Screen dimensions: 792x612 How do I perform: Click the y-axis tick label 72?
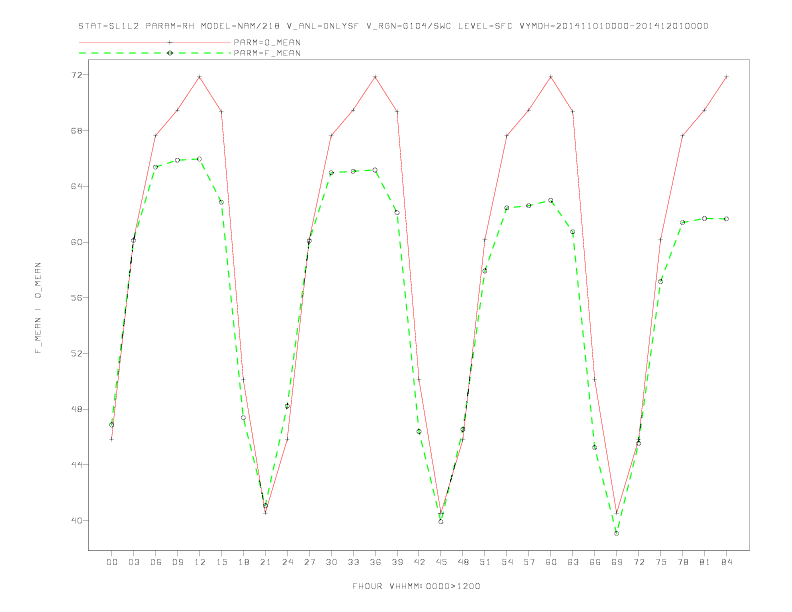pos(78,75)
